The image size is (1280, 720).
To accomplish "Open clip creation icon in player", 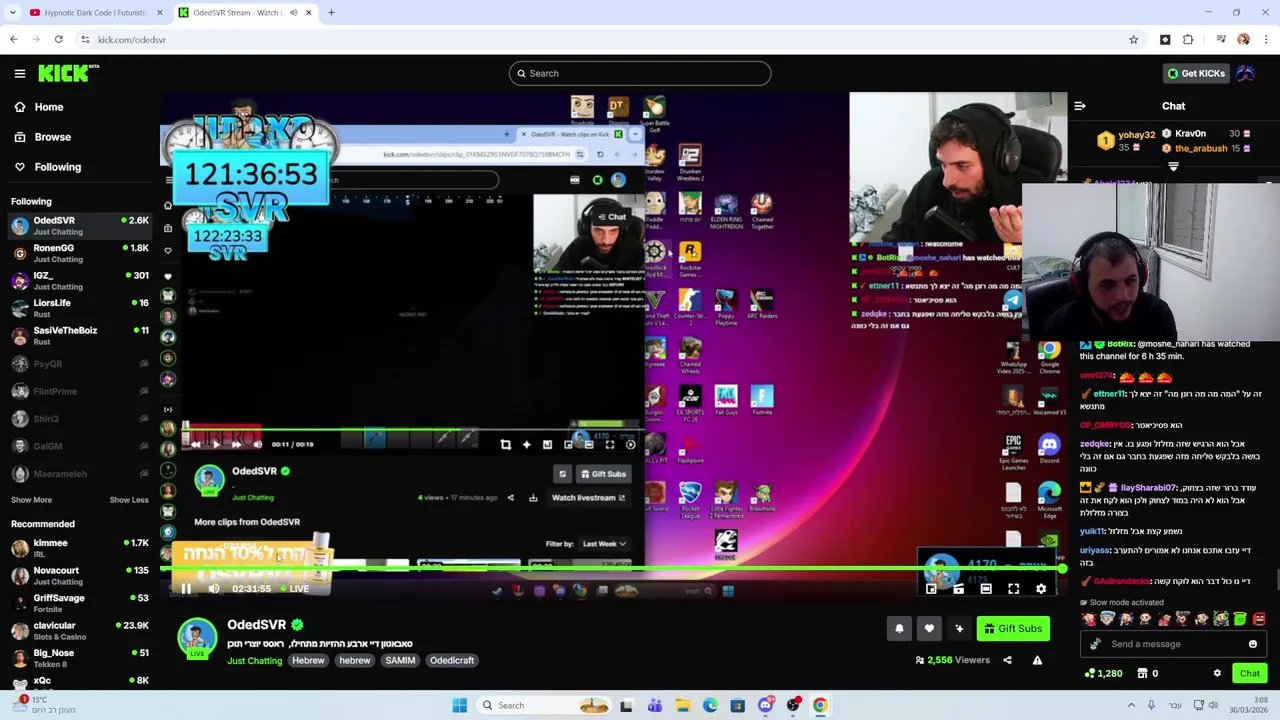I will 958,589.
